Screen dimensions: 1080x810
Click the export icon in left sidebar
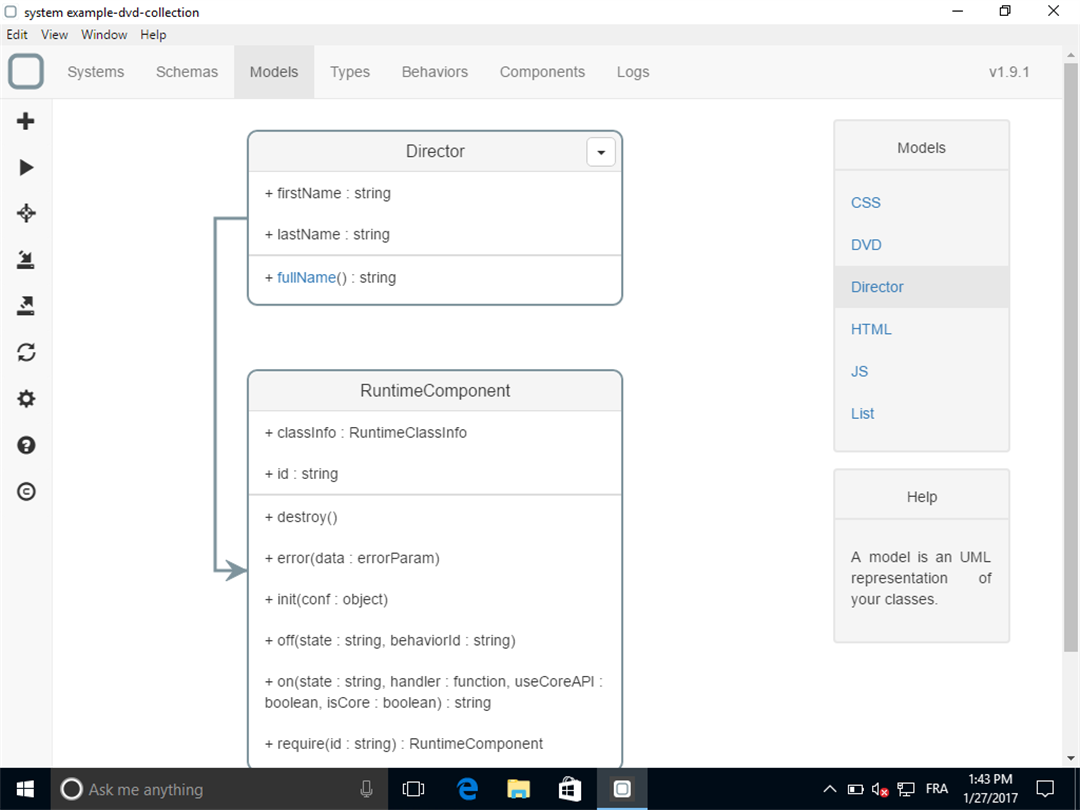[25, 306]
